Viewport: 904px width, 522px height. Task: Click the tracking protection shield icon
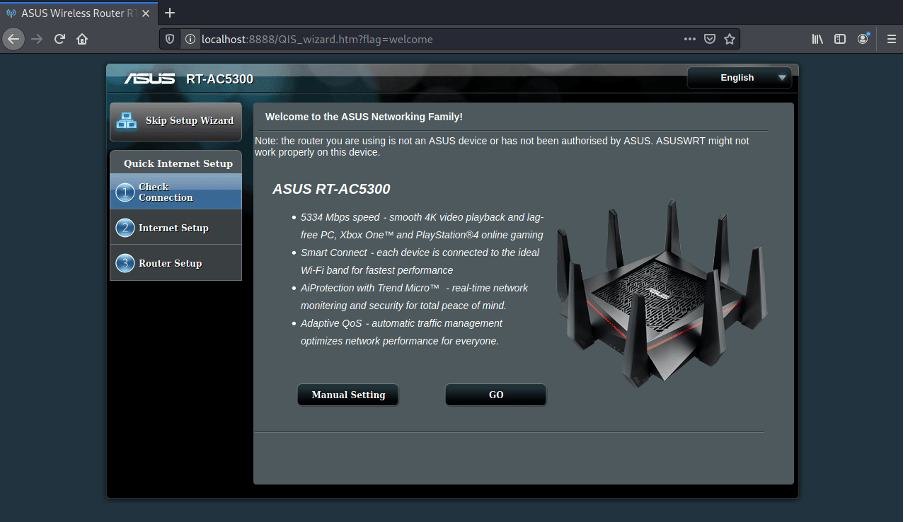click(x=171, y=39)
